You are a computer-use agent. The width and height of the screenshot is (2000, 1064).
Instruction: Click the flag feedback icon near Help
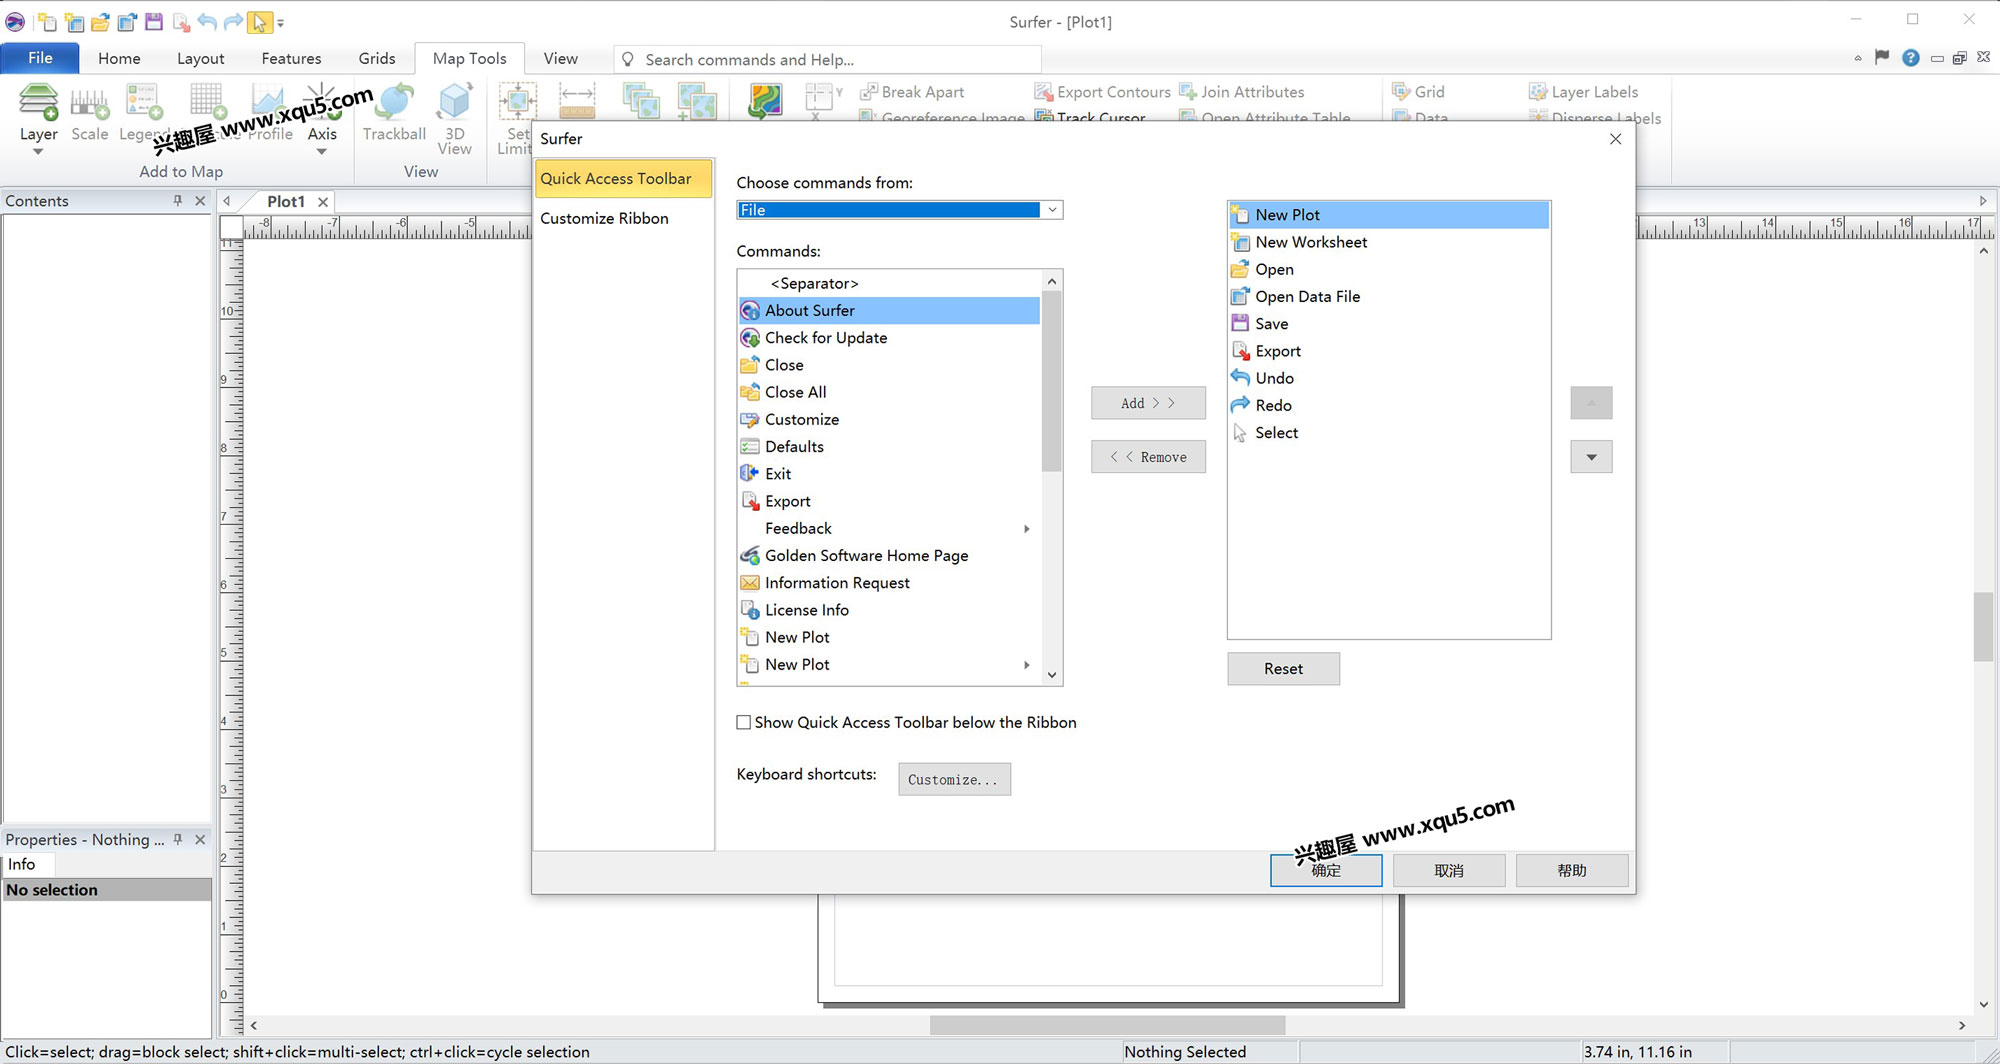1882,57
